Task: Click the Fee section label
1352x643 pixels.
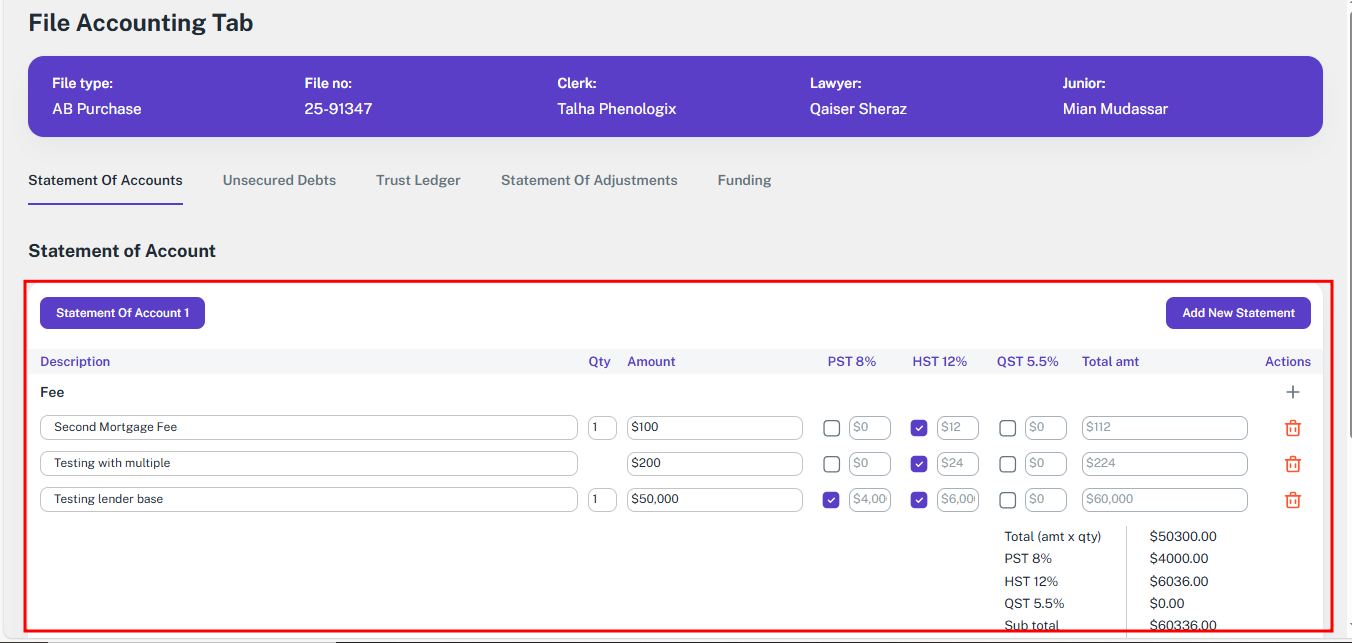Action: [52, 393]
